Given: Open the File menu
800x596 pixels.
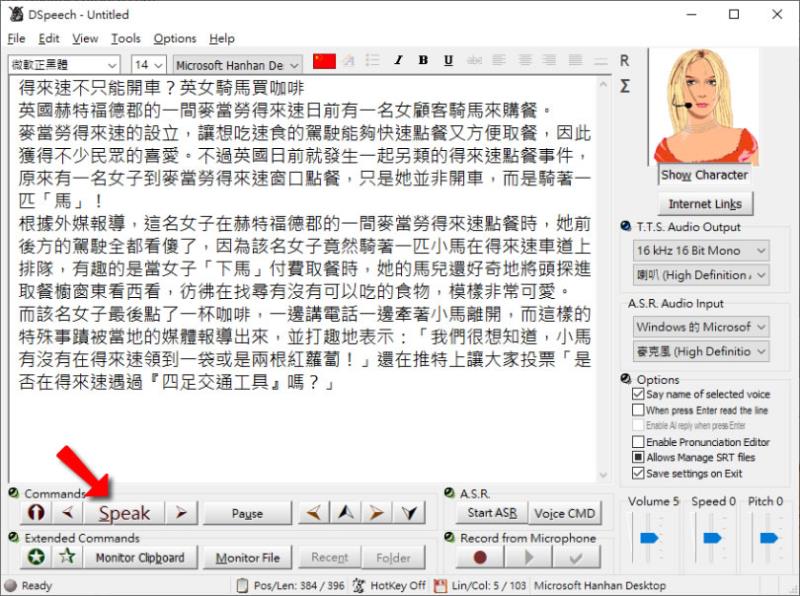Looking at the screenshot, I should coord(16,39).
